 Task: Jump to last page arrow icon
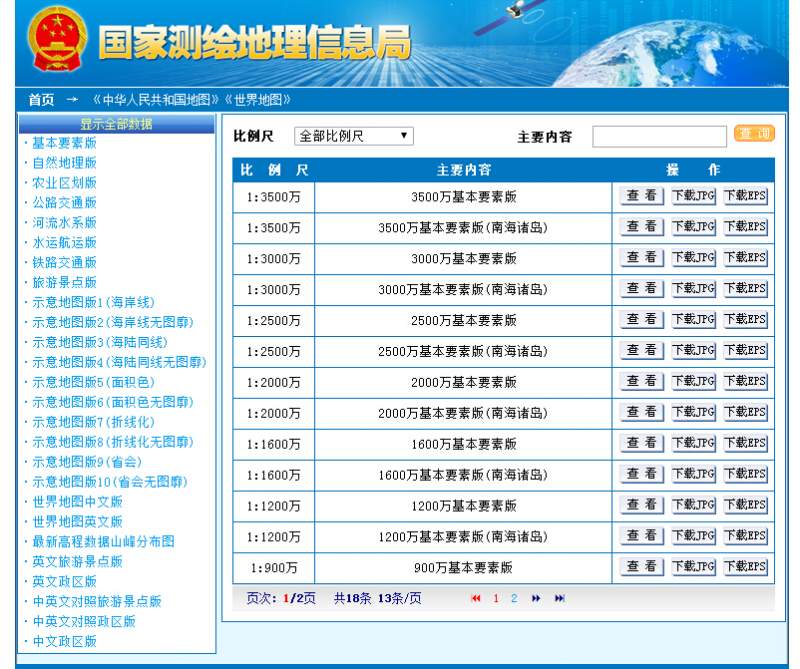pos(560,598)
